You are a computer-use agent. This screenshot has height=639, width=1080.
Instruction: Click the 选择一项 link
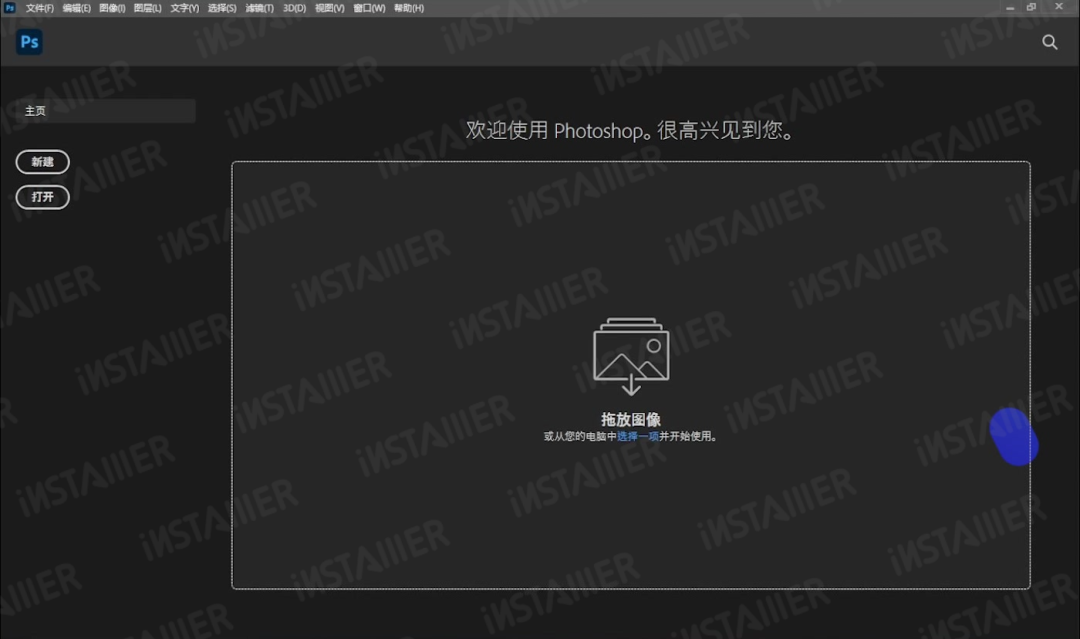coord(638,436)
